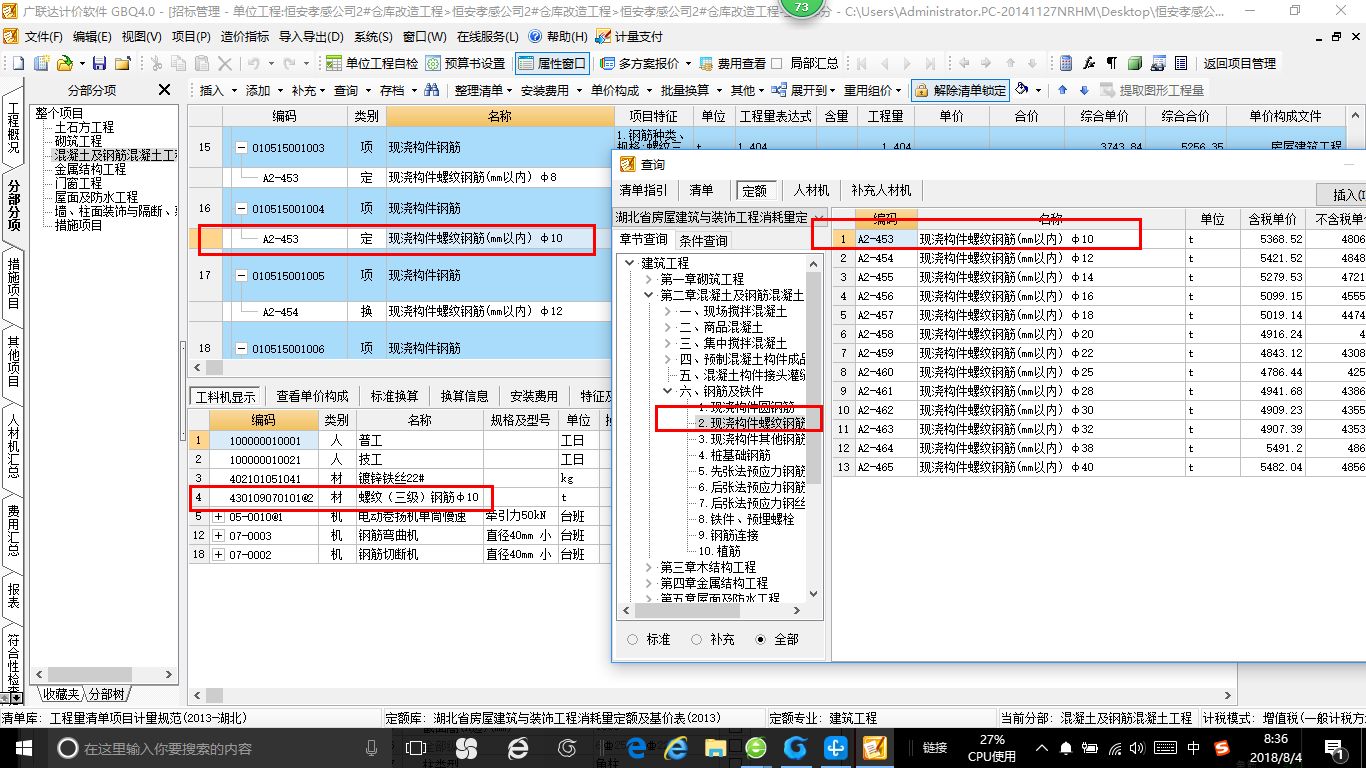Viewport: 1366px width, 768px height.
Task: Click the binoculars find icon
Action: point(432,90)
